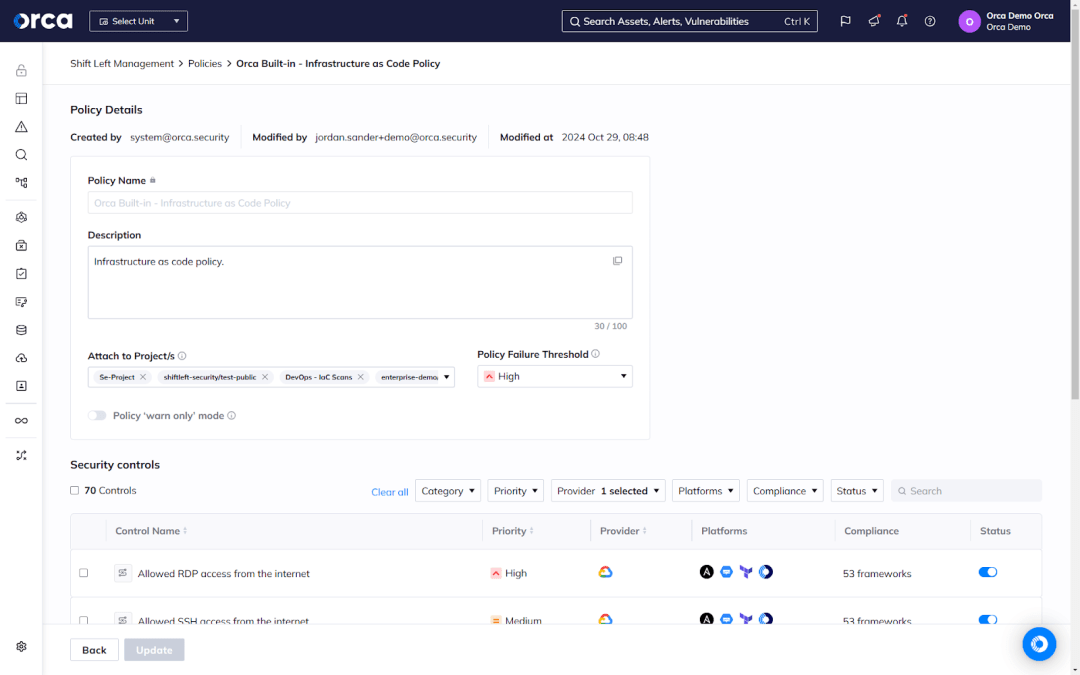1080x675 pixels.
Task: Remove shiftleft-security/test-public tag
Action: 264,377
